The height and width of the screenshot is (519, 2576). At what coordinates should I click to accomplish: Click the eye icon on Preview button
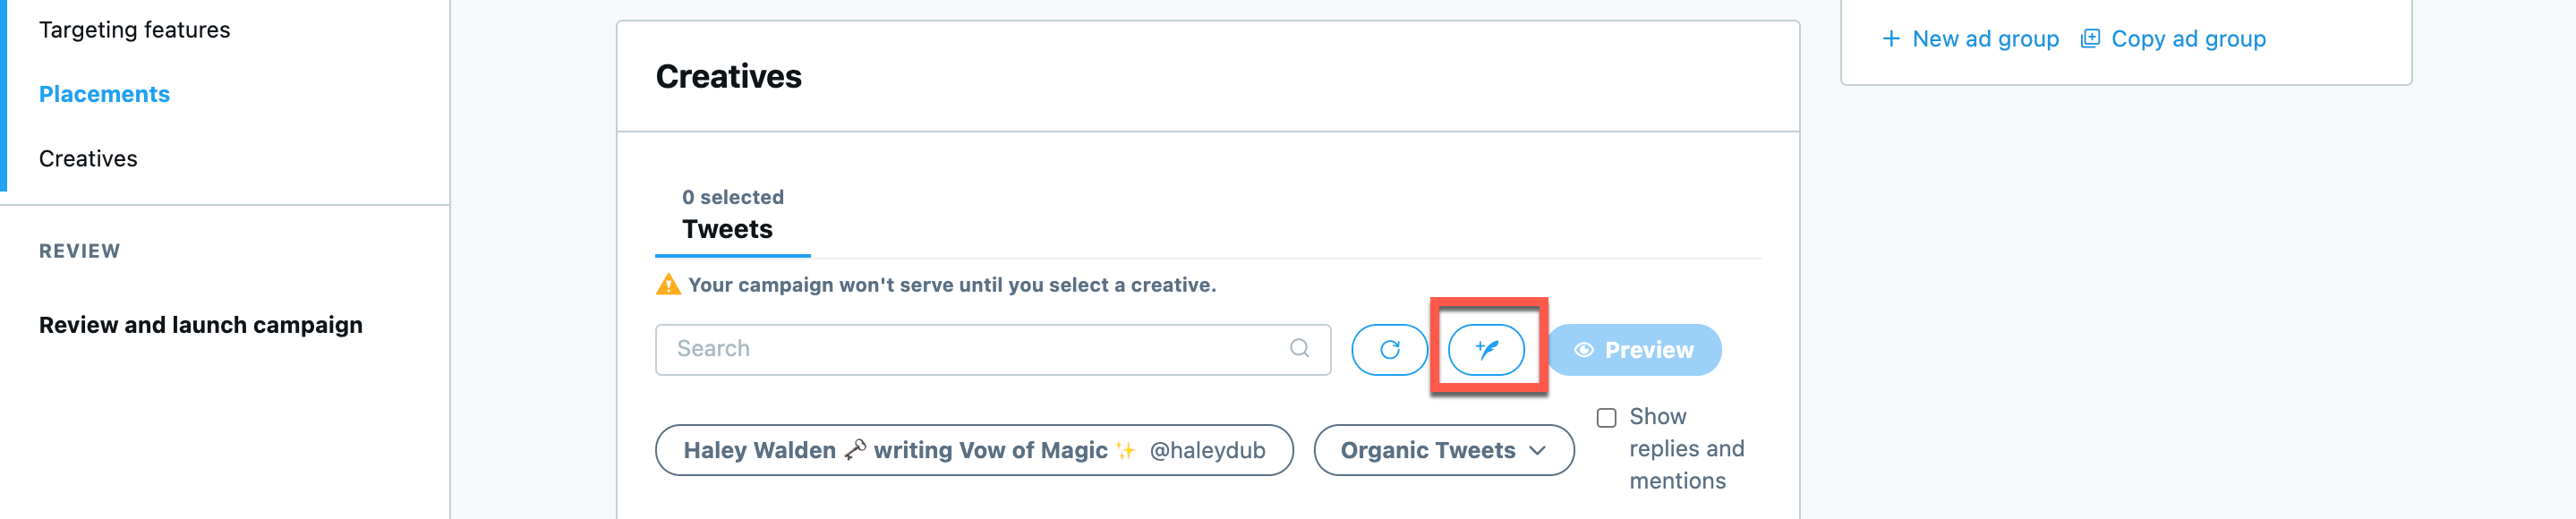1584,350
